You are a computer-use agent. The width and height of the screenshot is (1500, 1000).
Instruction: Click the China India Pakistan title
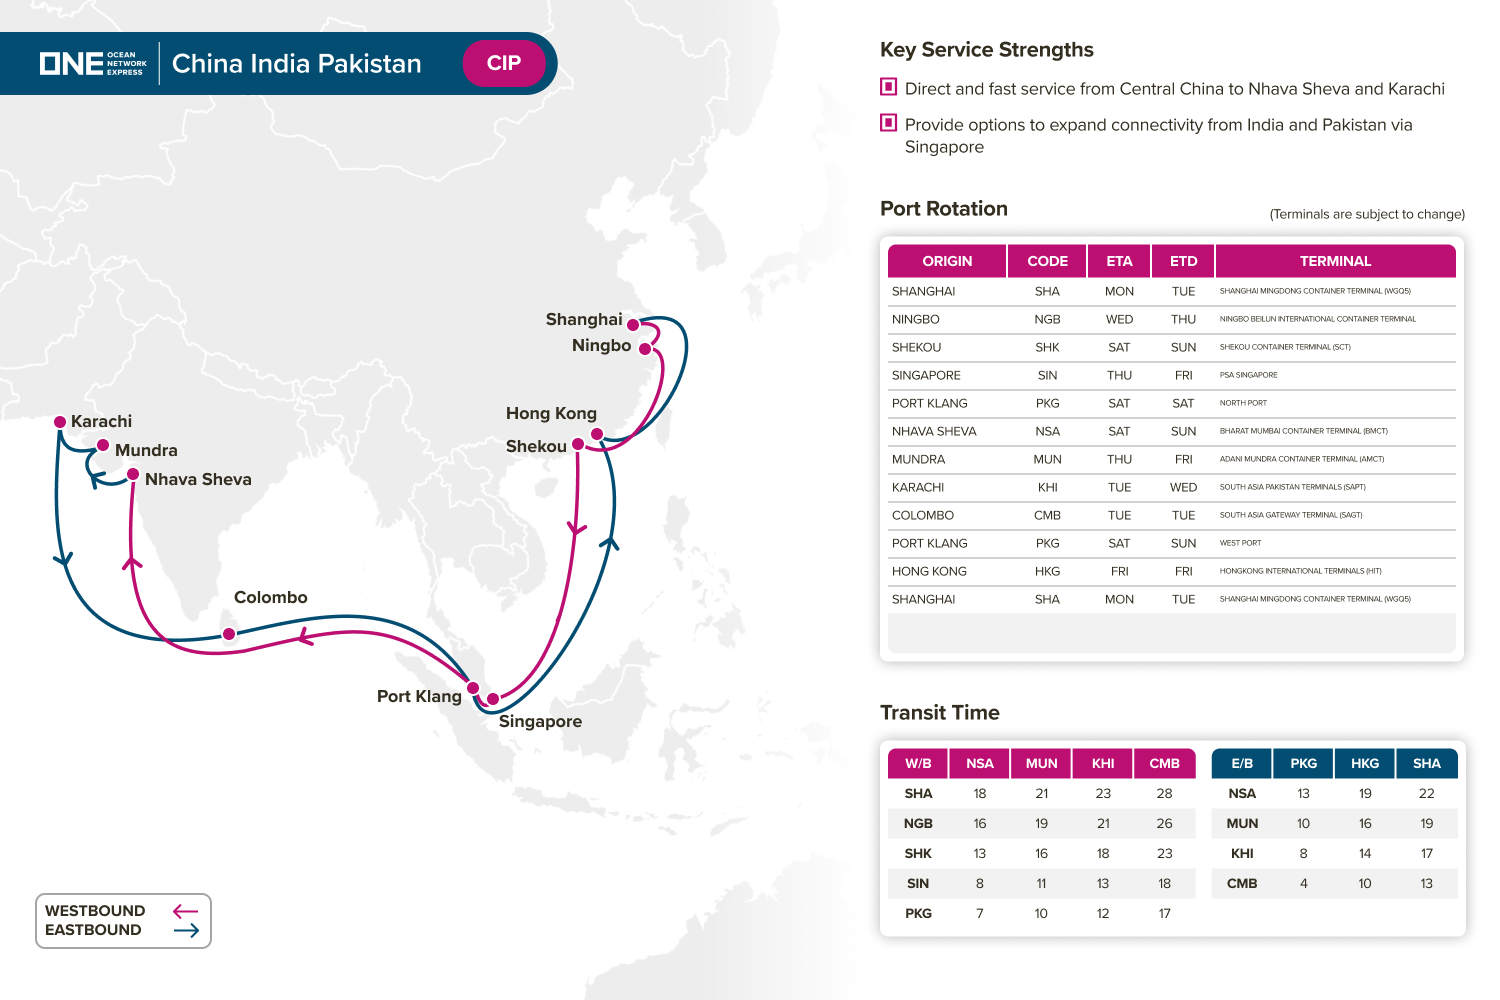[297, 64]
